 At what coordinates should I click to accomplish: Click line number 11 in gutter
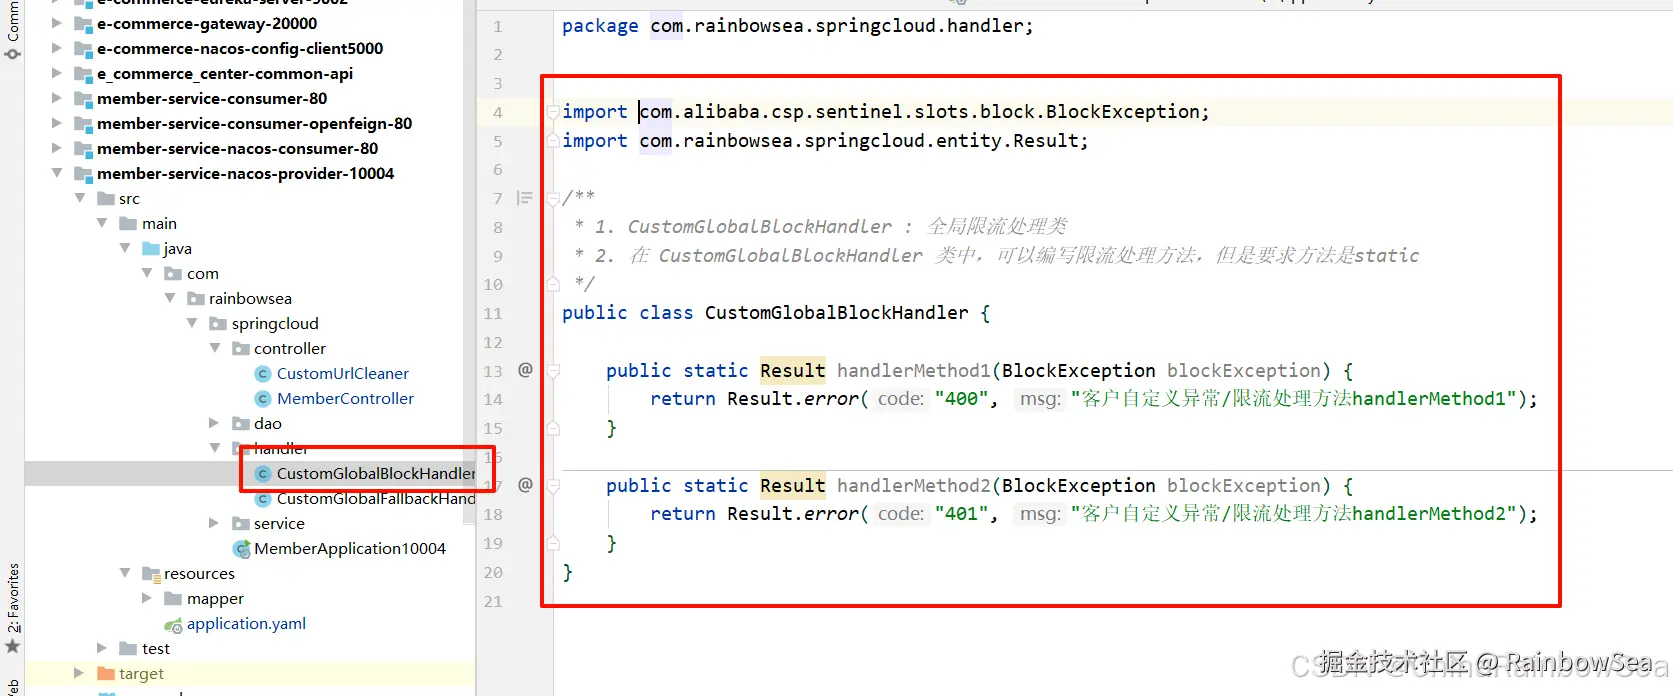pos(493,313)
